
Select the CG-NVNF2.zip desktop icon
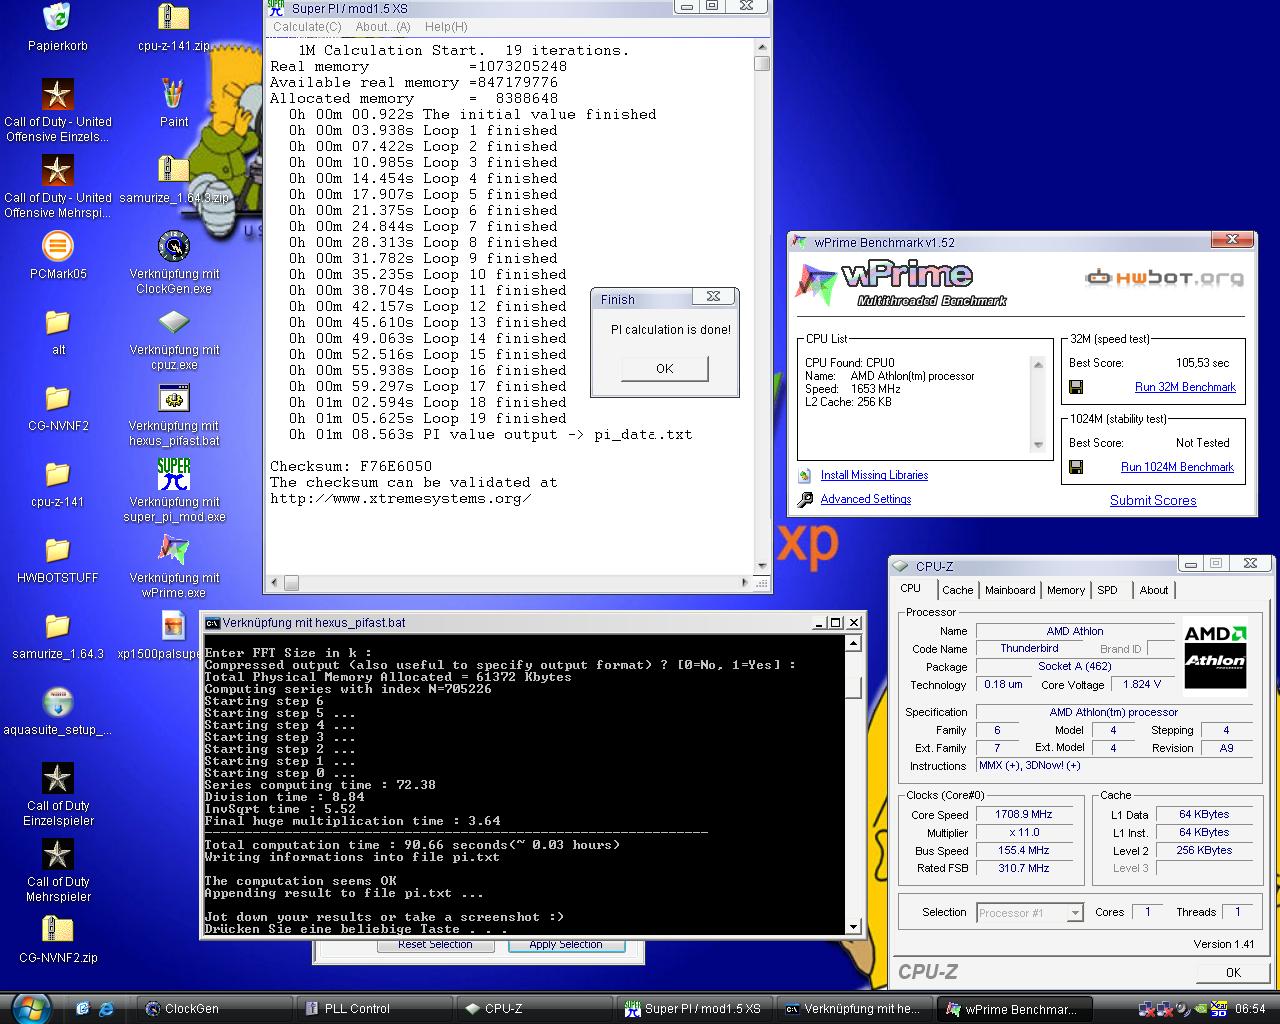[x=58, y=930]
